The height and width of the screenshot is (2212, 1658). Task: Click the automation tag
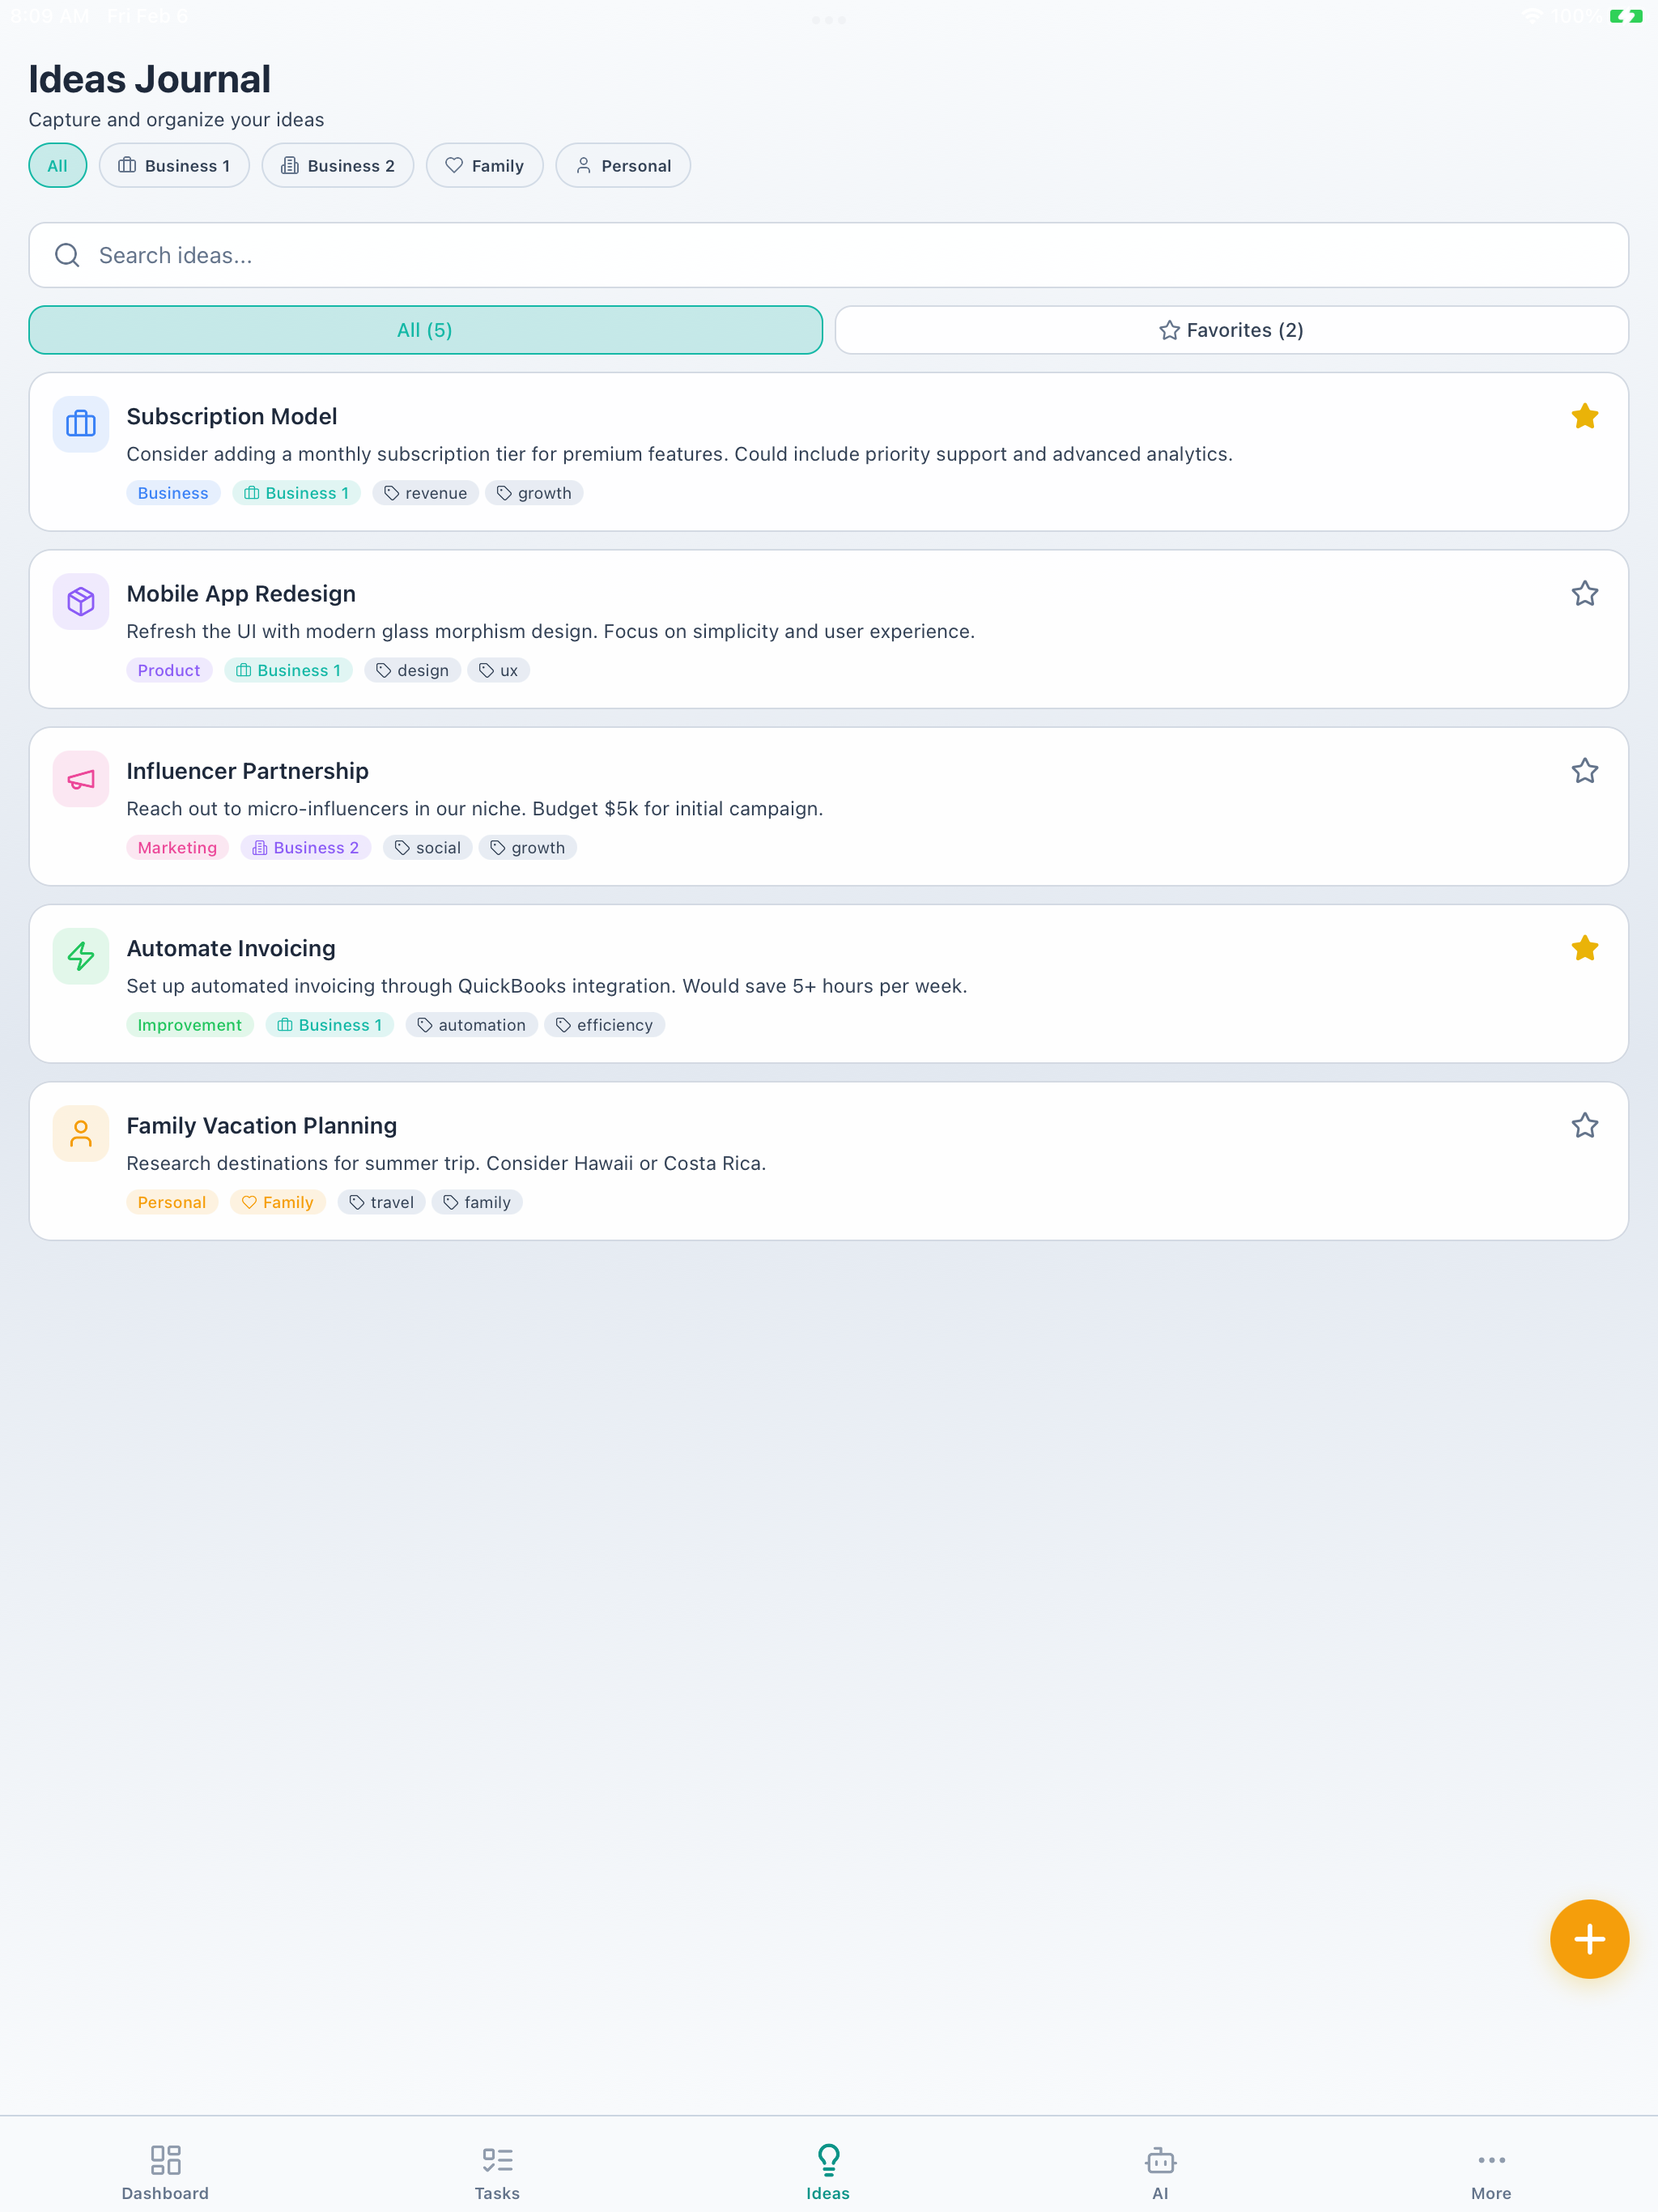(471, 1025)
